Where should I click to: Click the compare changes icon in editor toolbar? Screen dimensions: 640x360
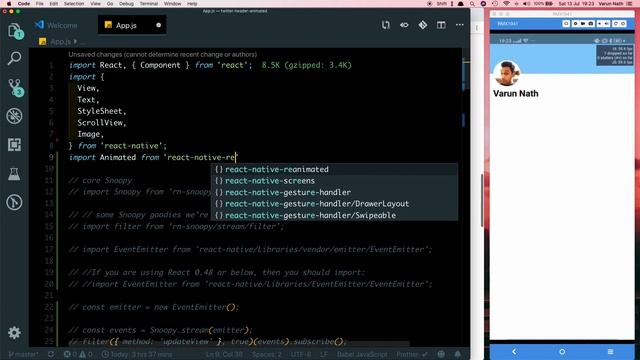coord(386,25)
